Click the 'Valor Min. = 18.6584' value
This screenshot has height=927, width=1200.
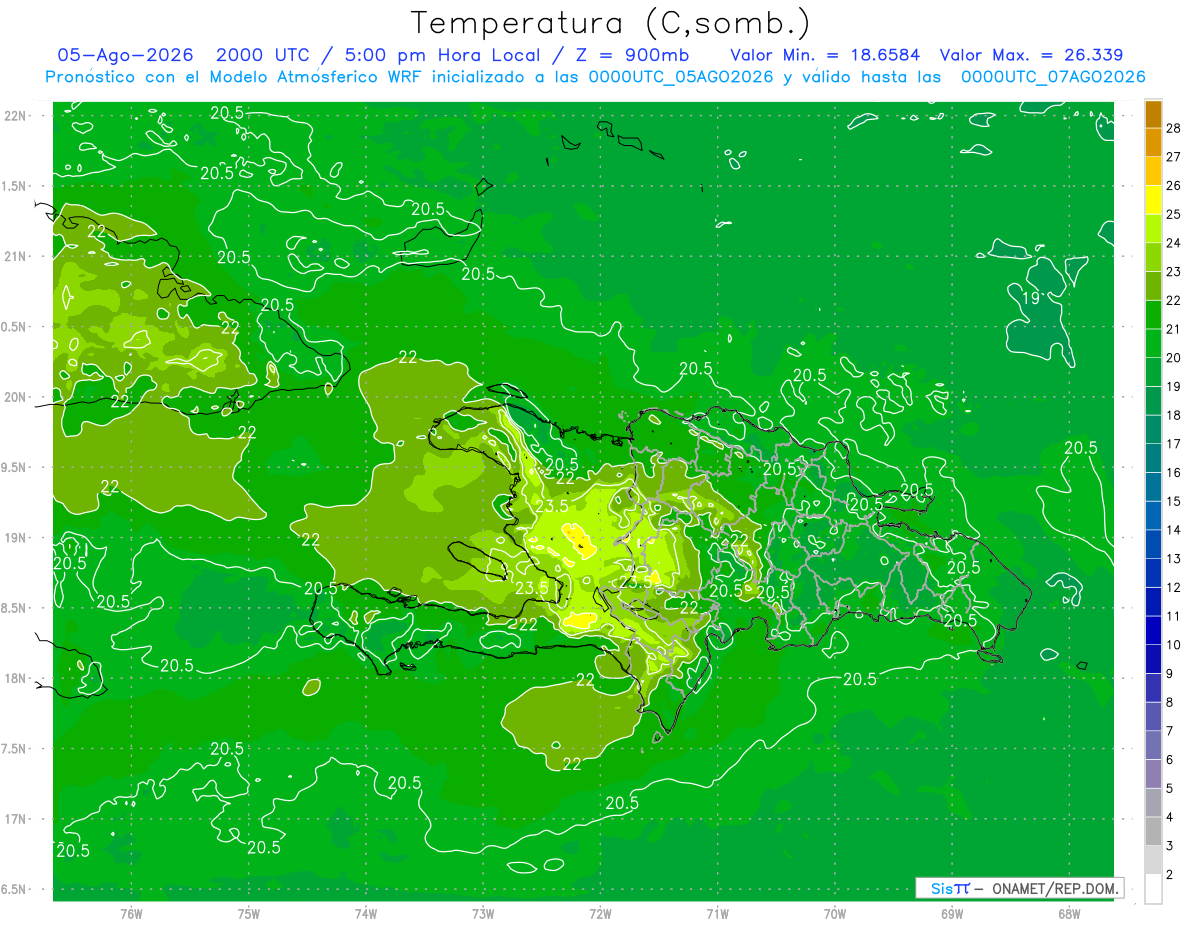(x=825, y=55)
